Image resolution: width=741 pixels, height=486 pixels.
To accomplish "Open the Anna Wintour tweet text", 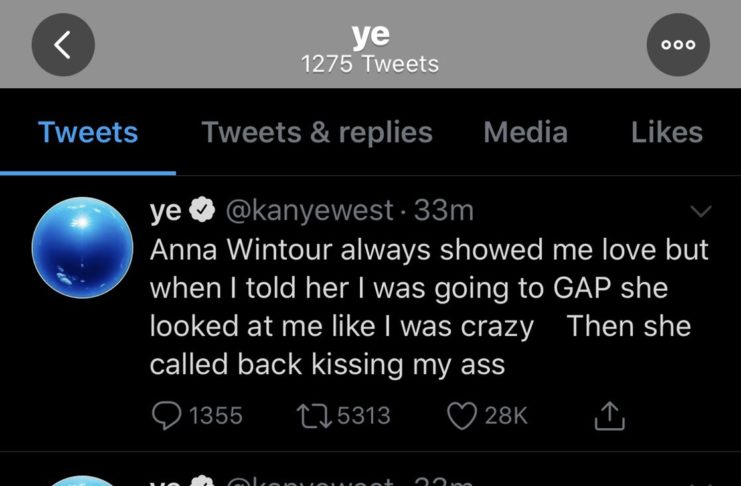I will pos(428,307).
